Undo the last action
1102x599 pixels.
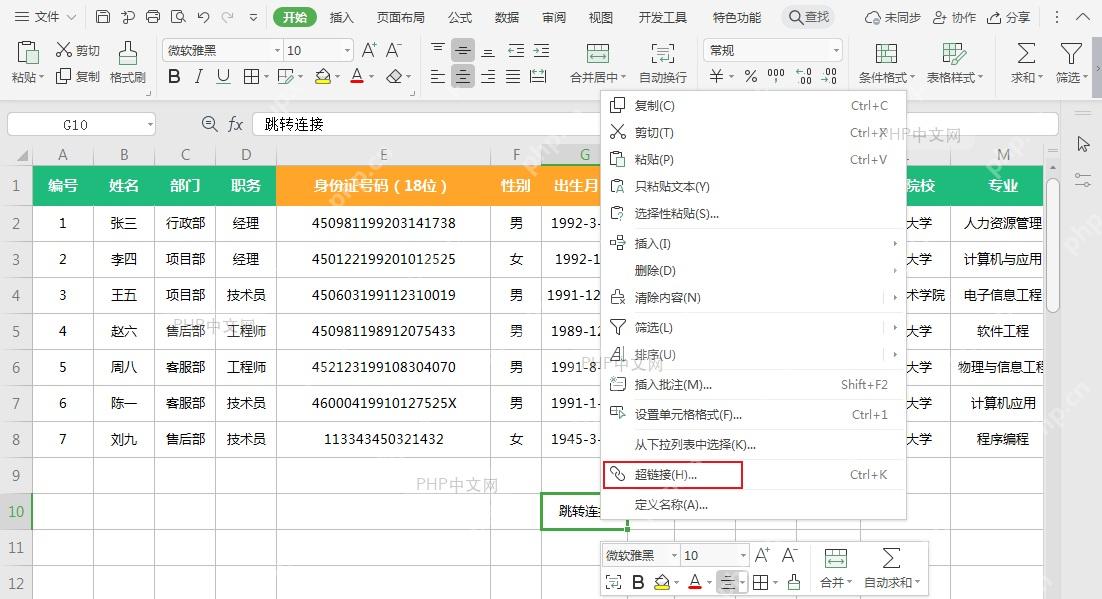(x=203, y=17)
